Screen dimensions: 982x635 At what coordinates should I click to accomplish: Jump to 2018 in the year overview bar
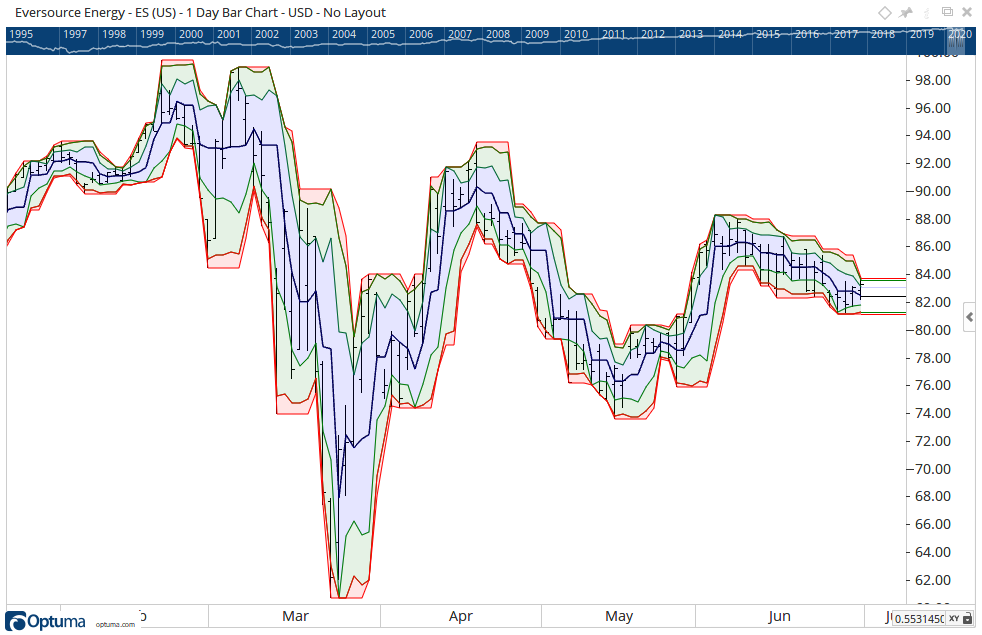[x=883, y=34]
